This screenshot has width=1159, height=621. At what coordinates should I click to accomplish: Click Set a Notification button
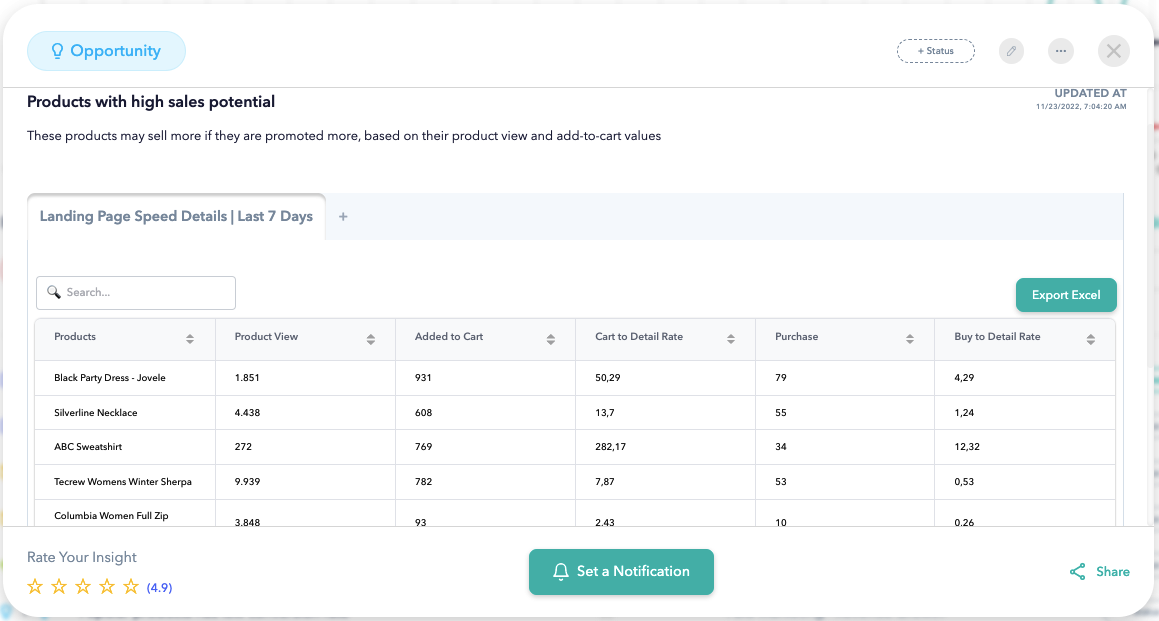[x=621, y=572]
